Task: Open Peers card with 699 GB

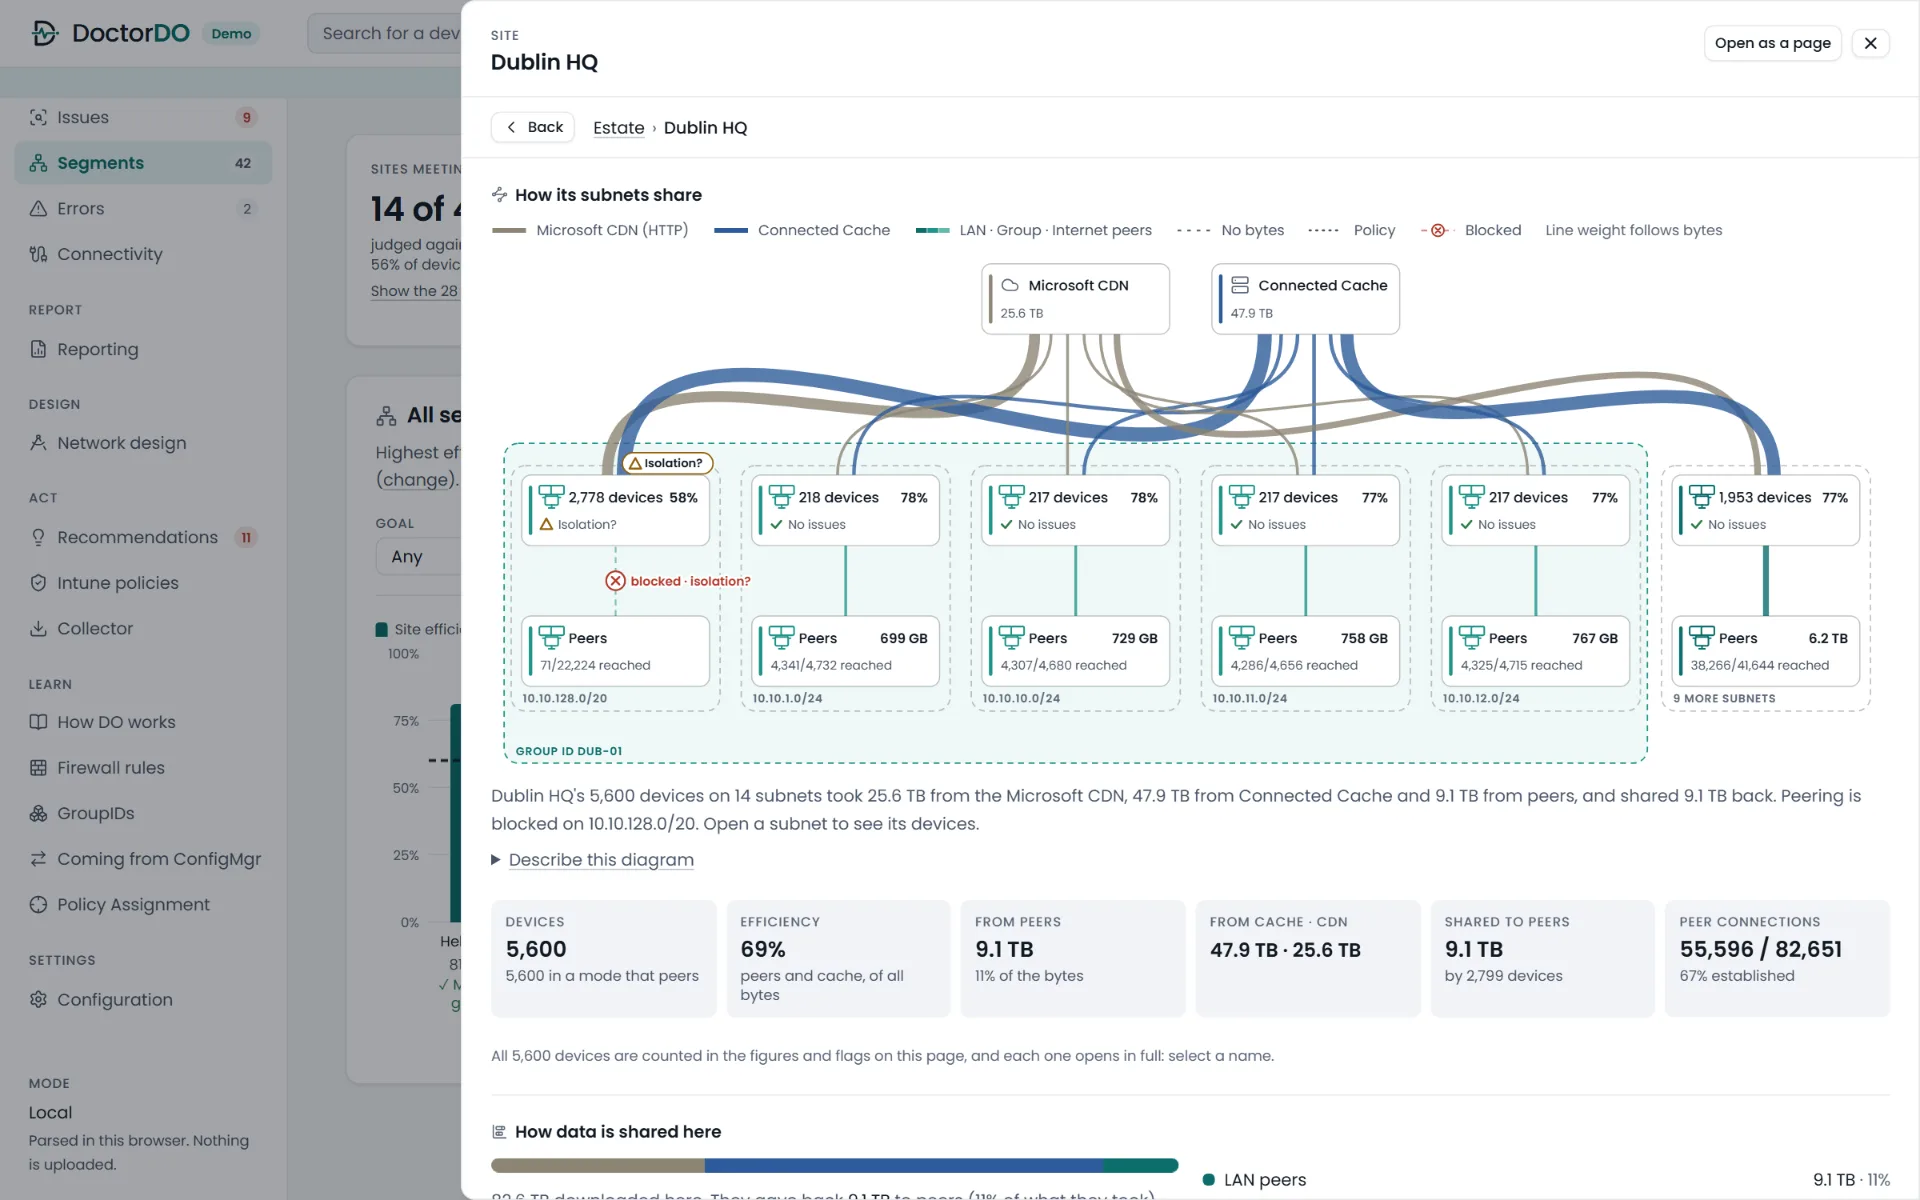Action: pos(845,651)
